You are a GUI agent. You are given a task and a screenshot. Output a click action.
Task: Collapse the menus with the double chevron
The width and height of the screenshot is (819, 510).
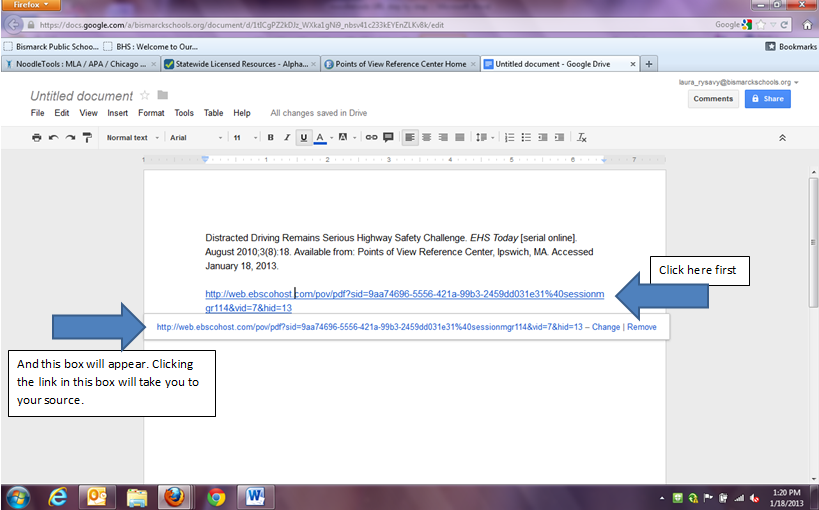pyautogui.click(x=782, y=138)
